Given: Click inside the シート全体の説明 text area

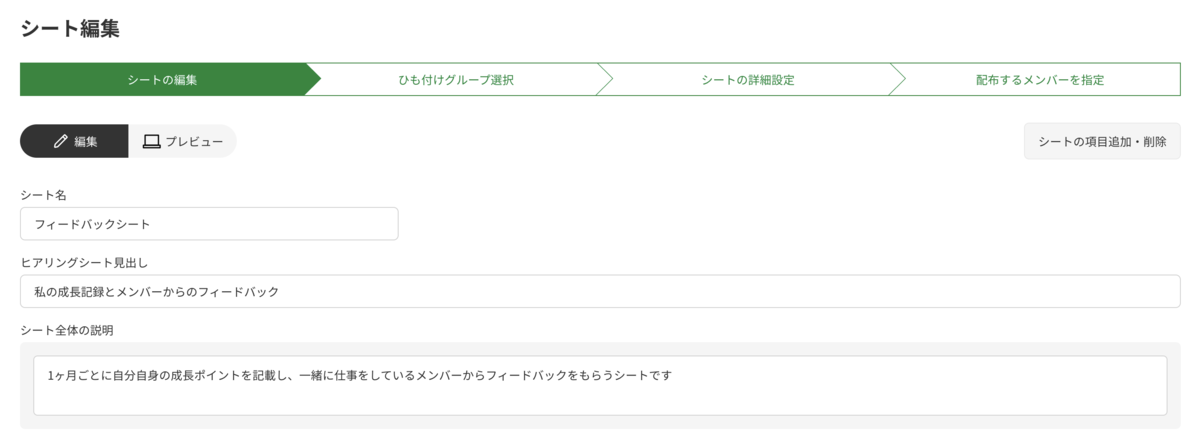Looking at the screenshot, I should [600, 385].
